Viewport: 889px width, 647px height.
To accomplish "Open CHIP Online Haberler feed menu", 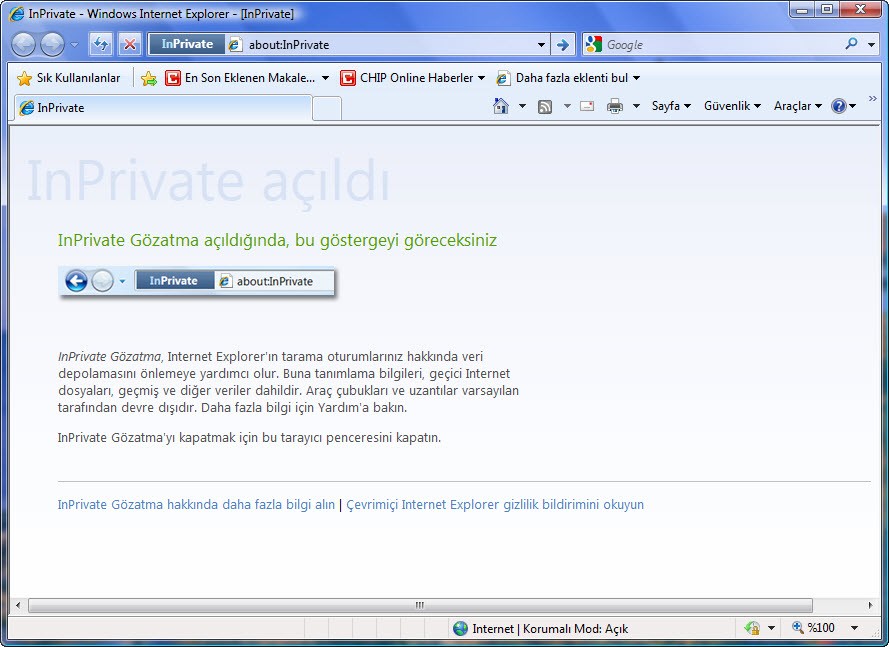I will [x=412, y=78].
